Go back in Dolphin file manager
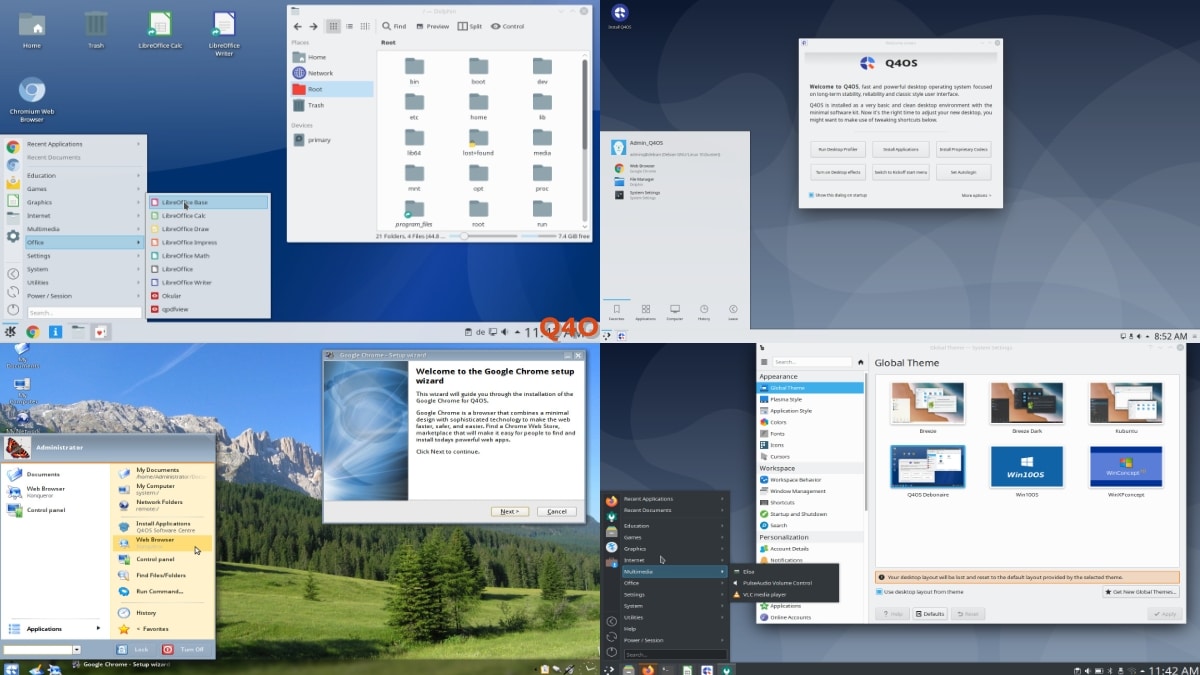This screenshot has height=675, width=1200. point(297,26)
